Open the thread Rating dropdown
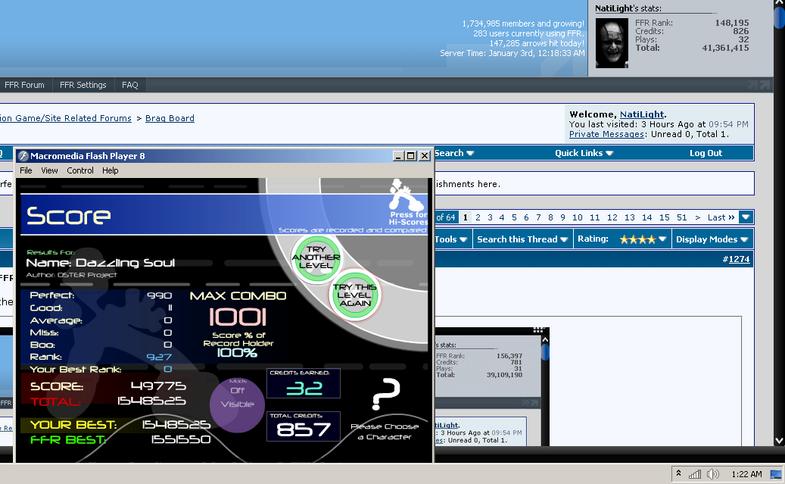 pos(622,239)
